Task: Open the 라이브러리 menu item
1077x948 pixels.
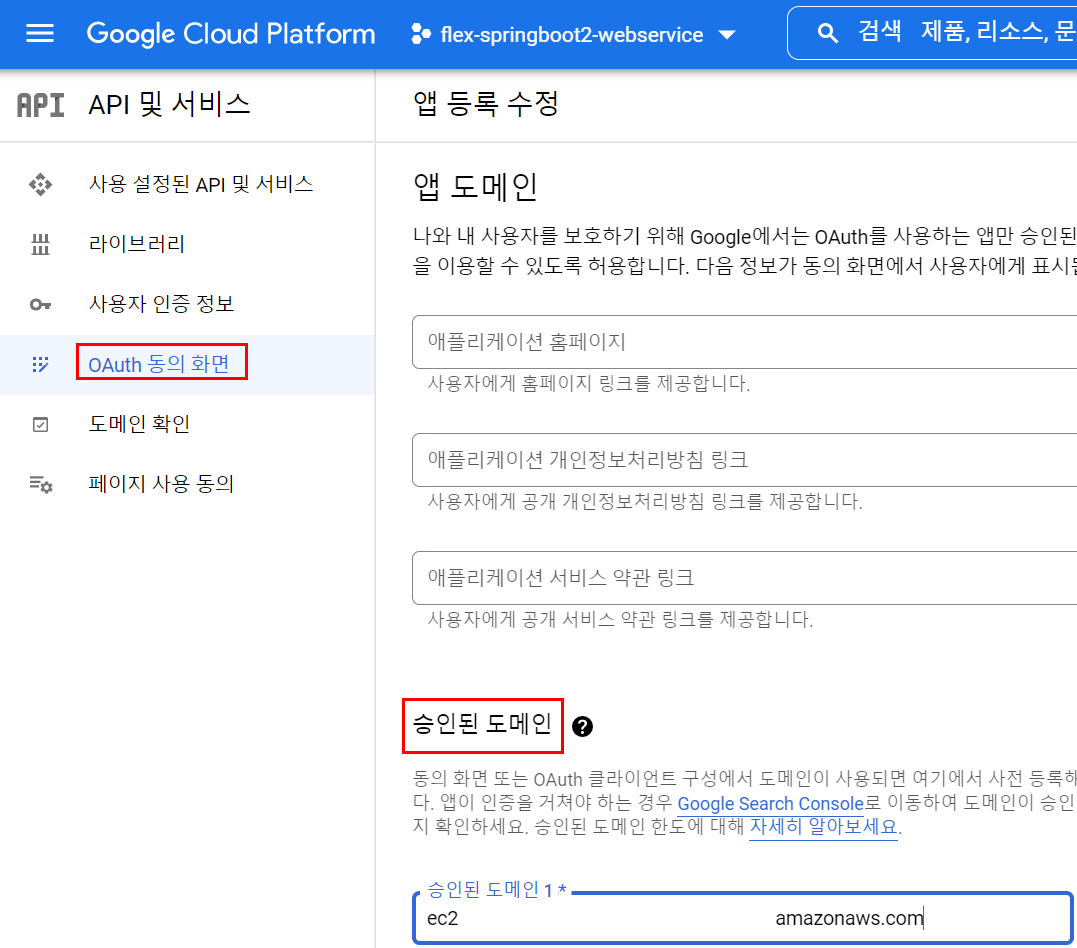Action: (137, 244)
